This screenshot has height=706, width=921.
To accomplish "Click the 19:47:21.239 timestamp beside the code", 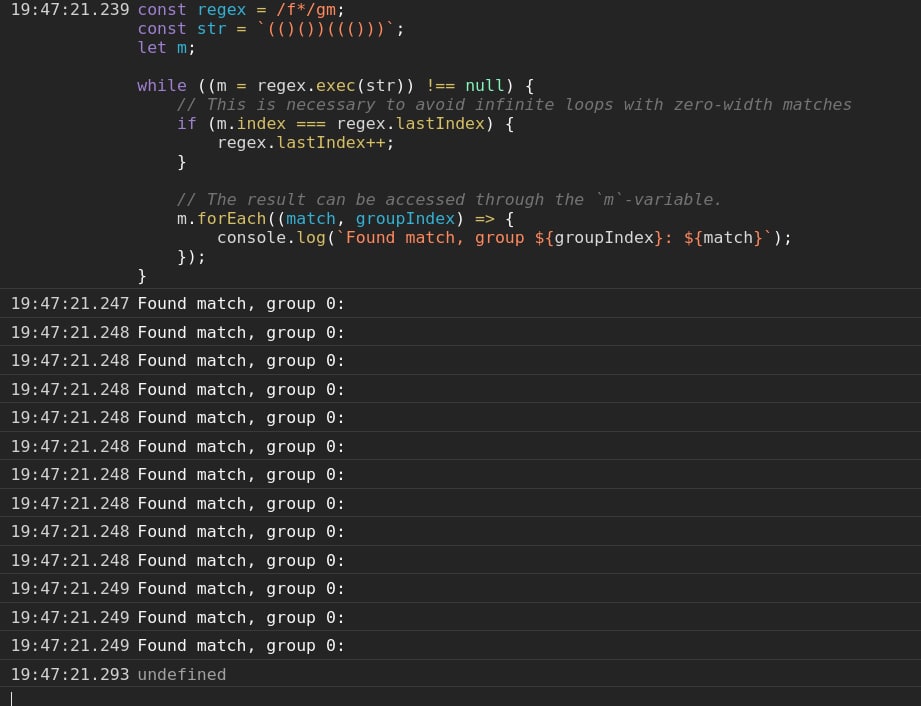I will tap(70, 10).
